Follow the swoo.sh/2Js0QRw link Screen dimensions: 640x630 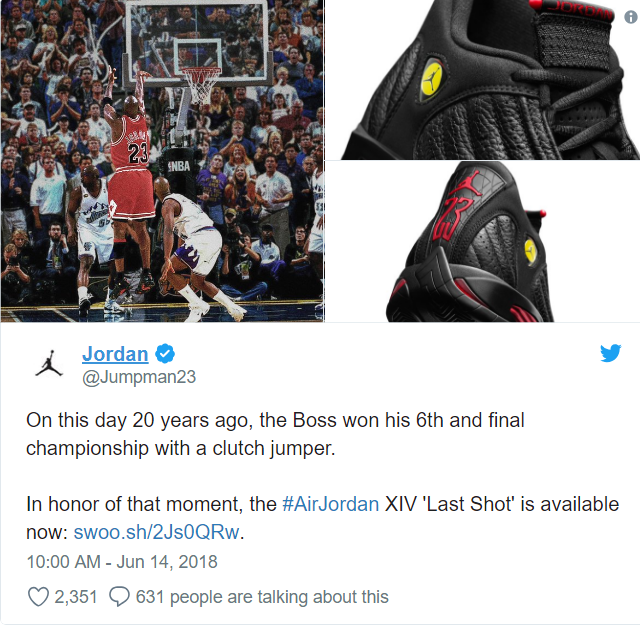click(x=156, y=532)
